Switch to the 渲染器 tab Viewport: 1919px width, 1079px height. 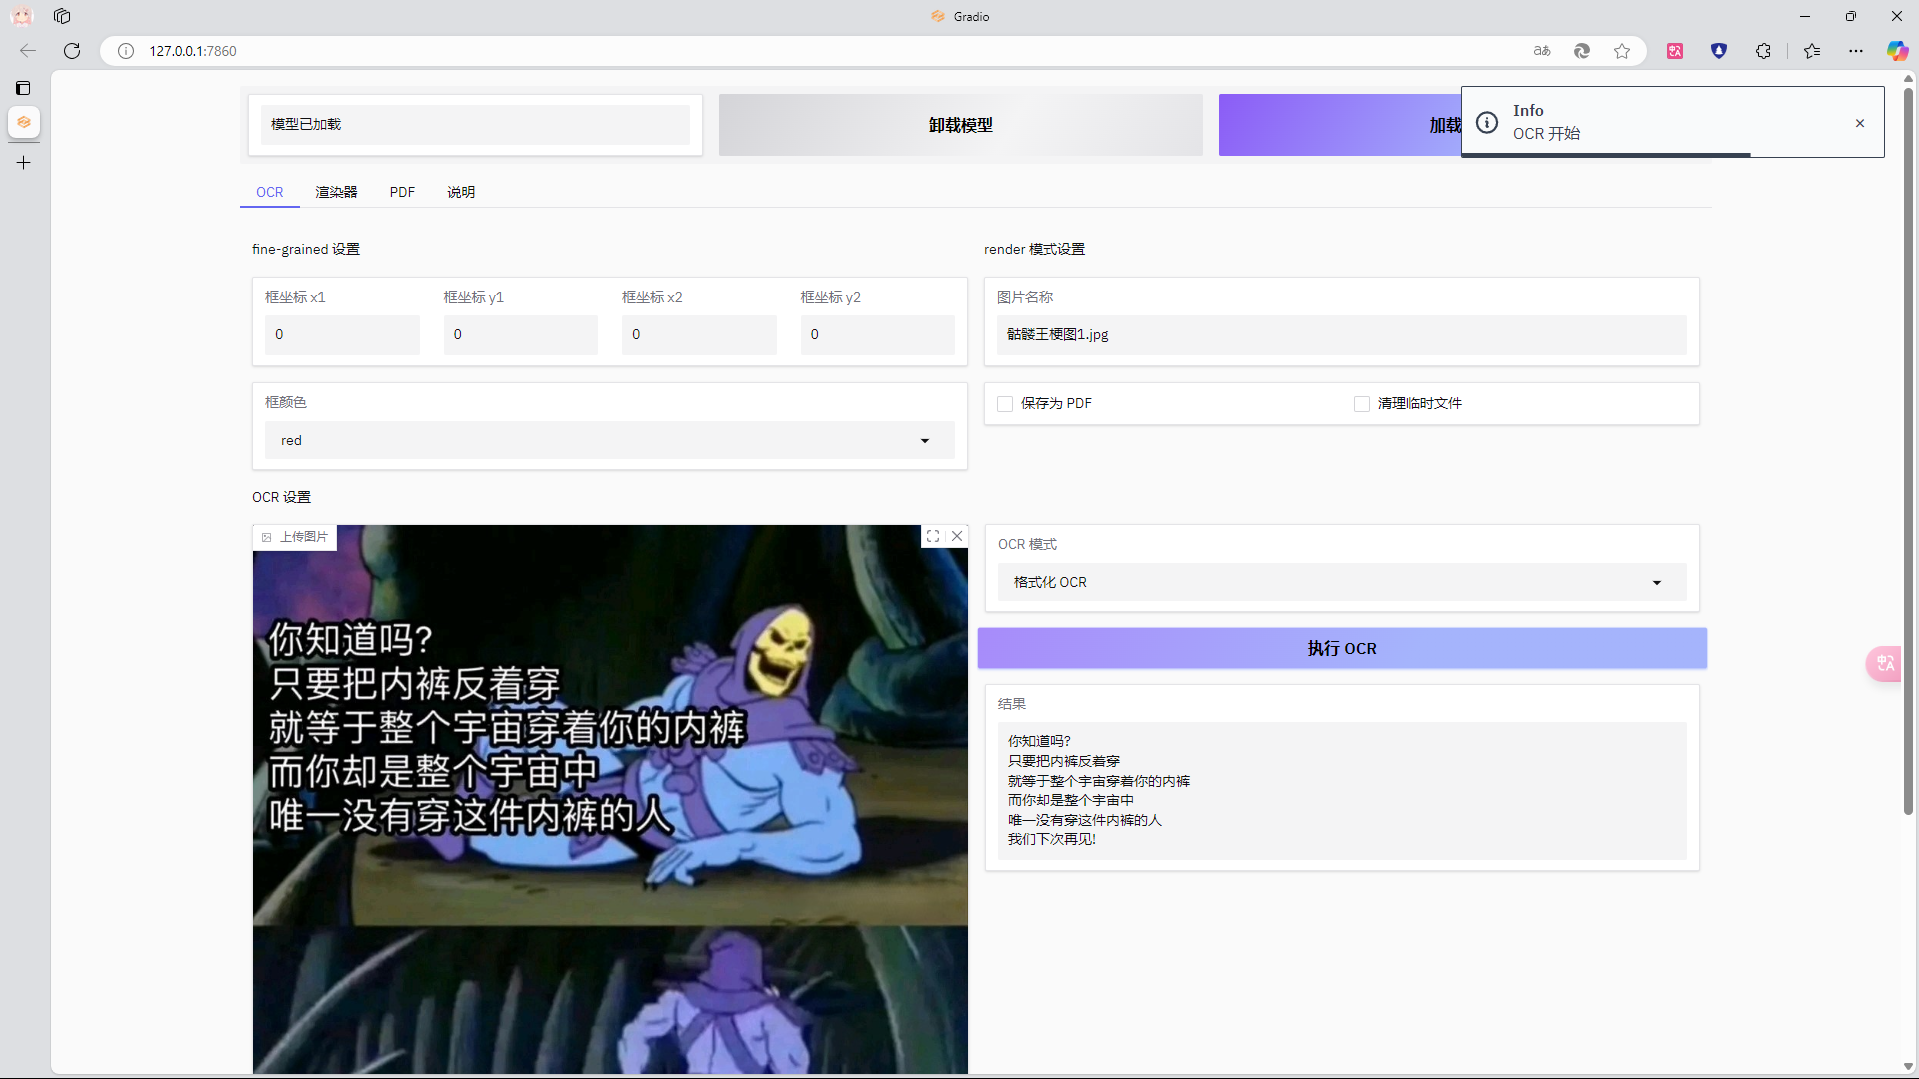tap(336, 192)
